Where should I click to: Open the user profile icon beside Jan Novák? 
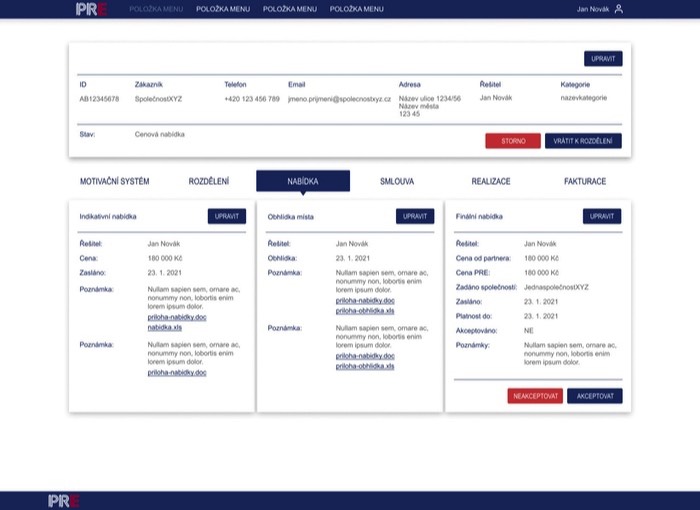point(618,9)
